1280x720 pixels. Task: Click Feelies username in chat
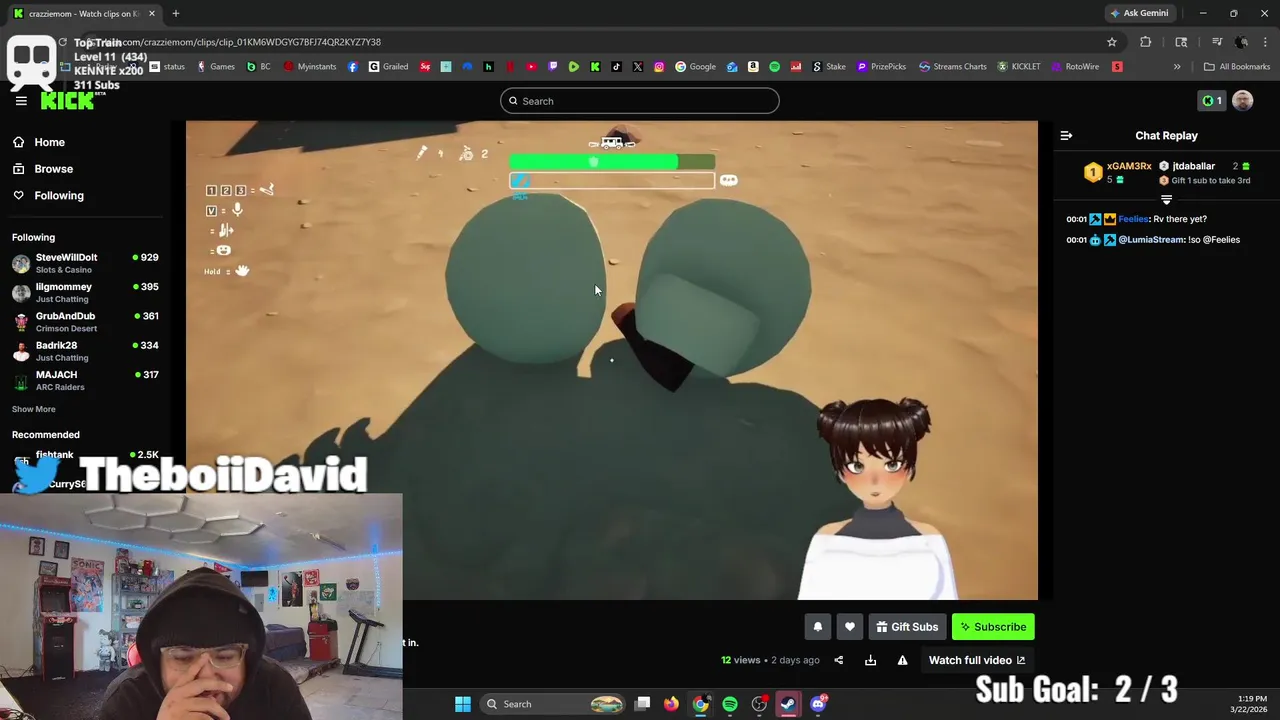(x=1133, y=219)
